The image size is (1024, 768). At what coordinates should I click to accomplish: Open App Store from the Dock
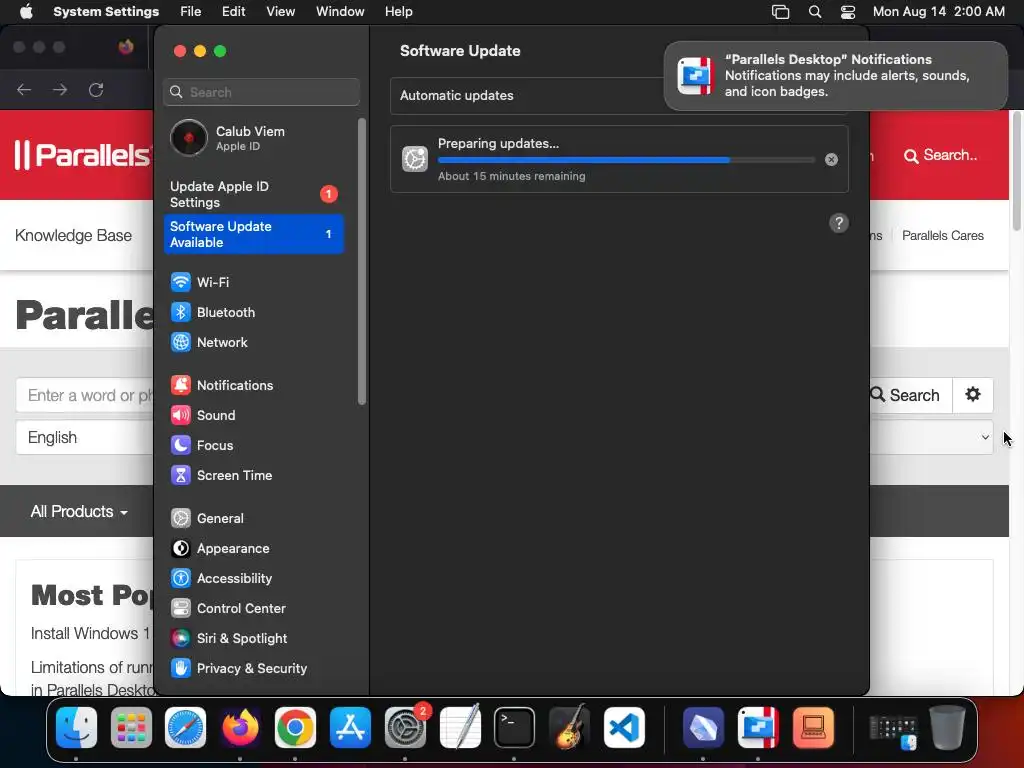click(x=350, y=728)
